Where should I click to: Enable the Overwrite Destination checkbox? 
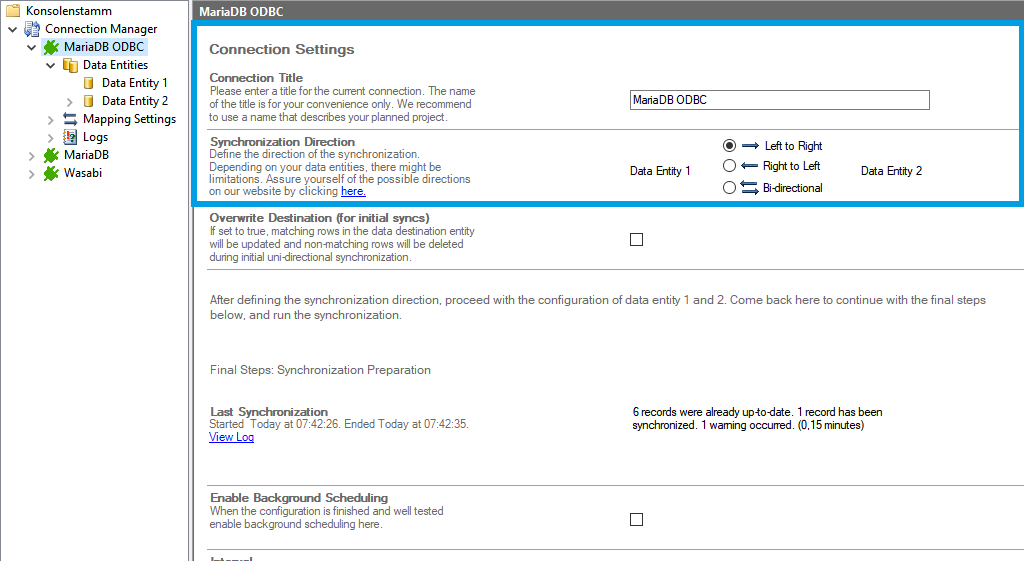coord(636,239)
